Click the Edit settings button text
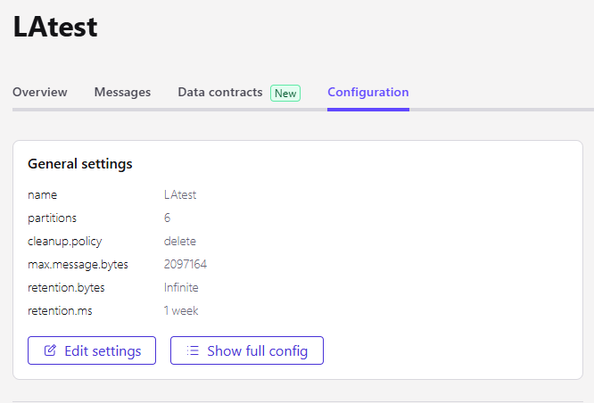Image resolution: width=594 pixels, height=403 pixels. tap(103, 351)
